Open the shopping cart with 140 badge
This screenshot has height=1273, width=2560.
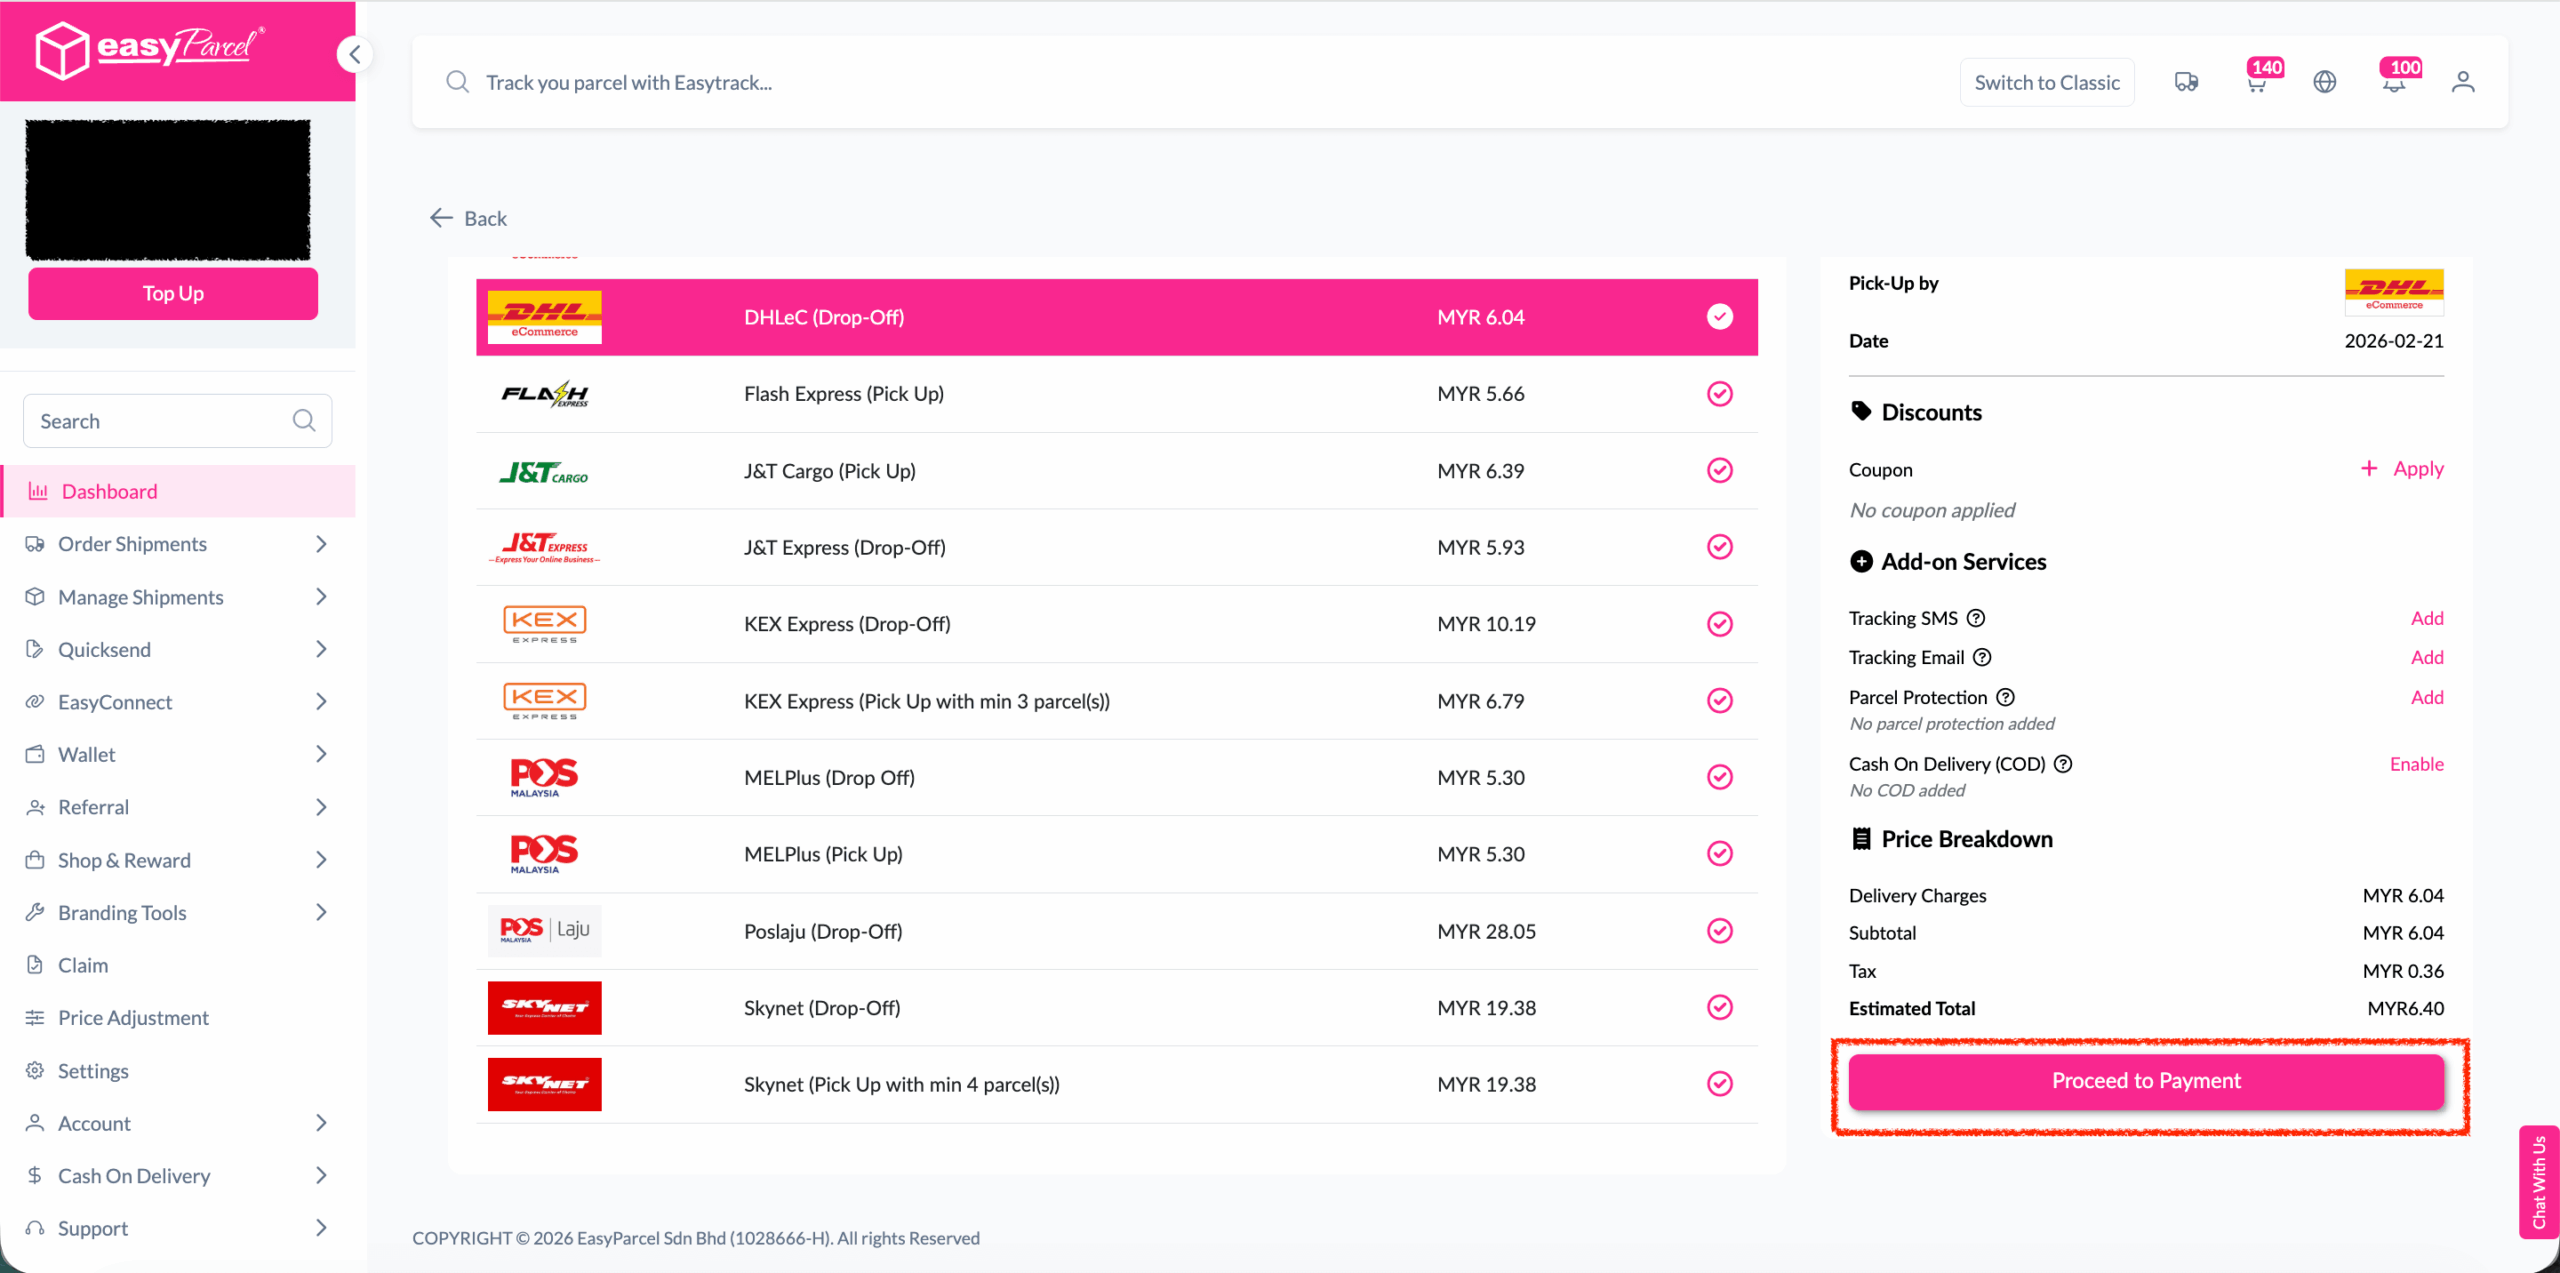coord(2256,82)
